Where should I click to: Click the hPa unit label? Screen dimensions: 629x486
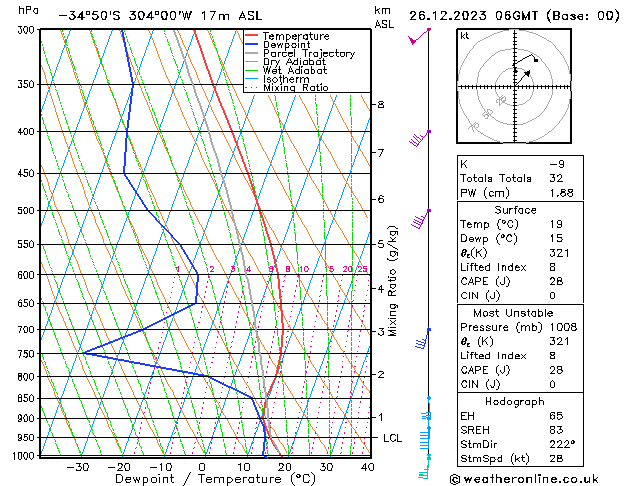pyautogui.click(x=28, y=11)
